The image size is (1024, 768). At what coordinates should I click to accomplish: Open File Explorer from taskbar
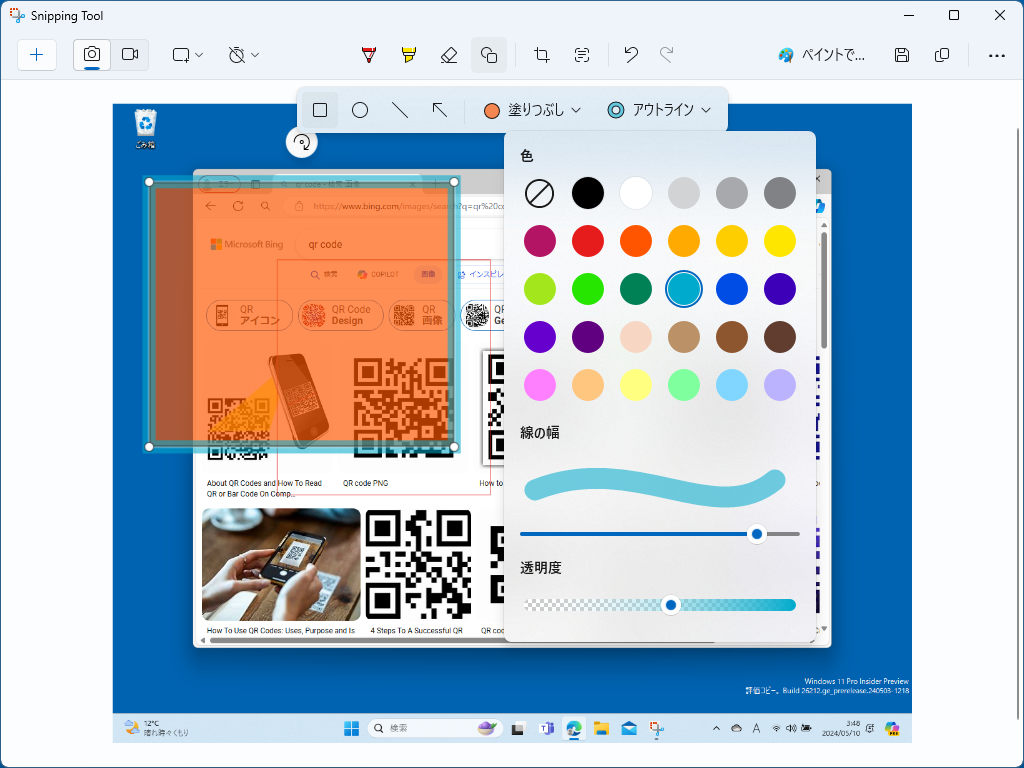click(x=601, y=728)
